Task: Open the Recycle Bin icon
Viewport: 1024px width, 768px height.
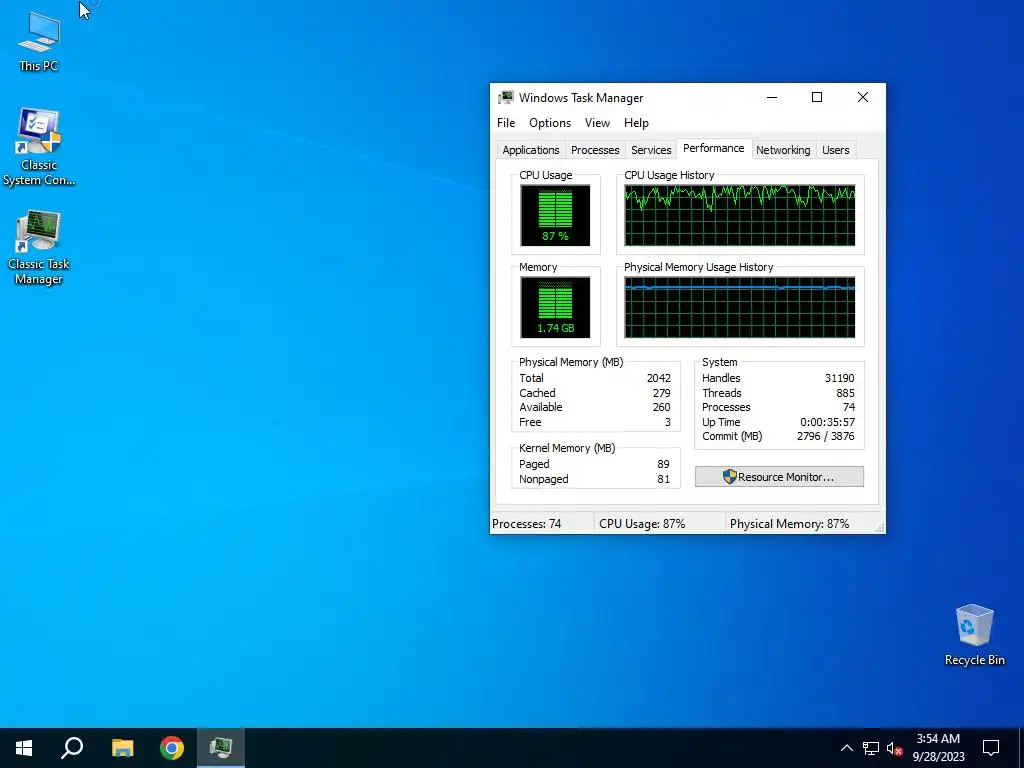Action: (x=974, y=635)
